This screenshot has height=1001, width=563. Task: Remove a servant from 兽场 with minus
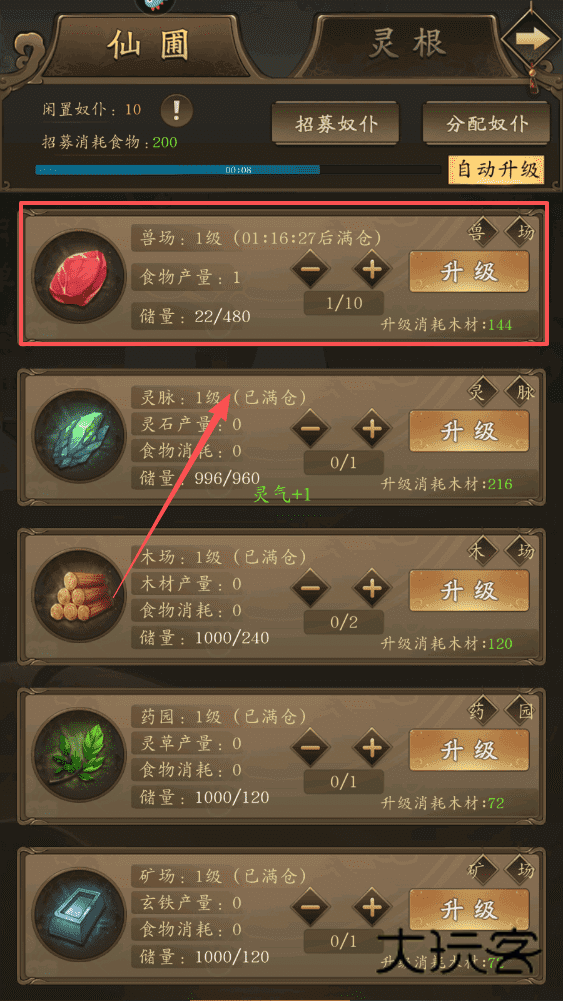click(310, 269)
